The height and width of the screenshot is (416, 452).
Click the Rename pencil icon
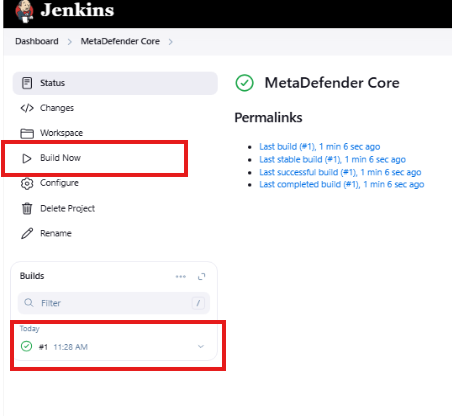(27, 233)
